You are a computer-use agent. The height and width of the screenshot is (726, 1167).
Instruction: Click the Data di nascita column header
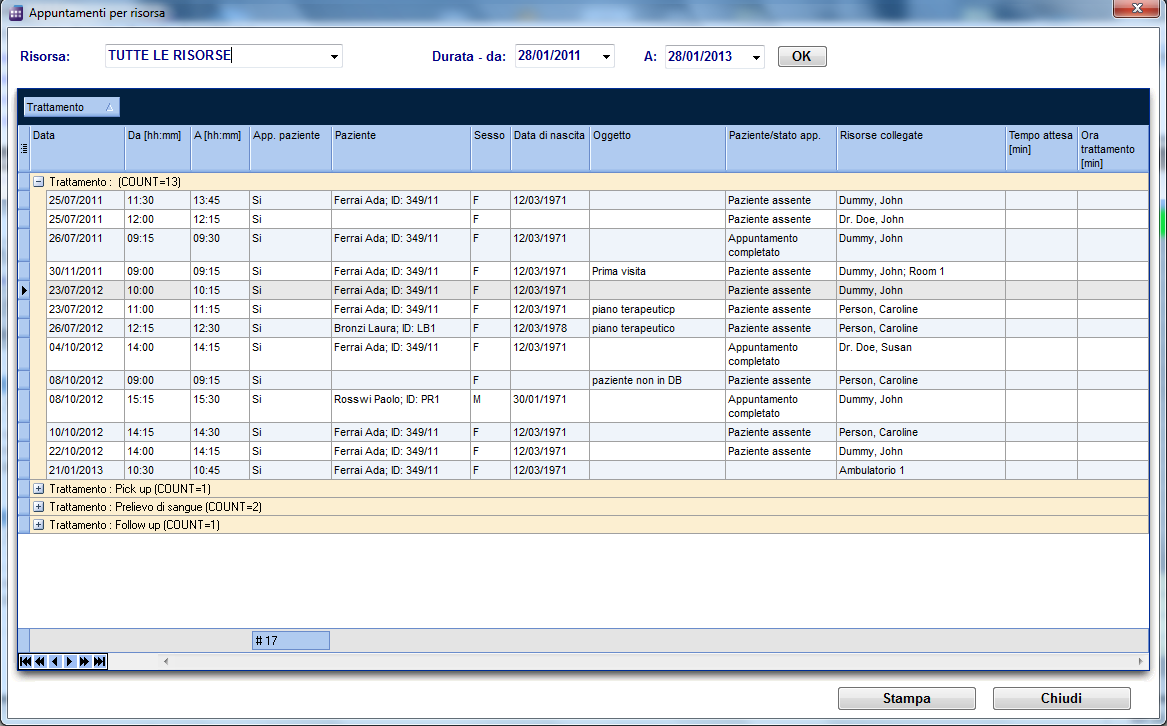pos(550,148)
